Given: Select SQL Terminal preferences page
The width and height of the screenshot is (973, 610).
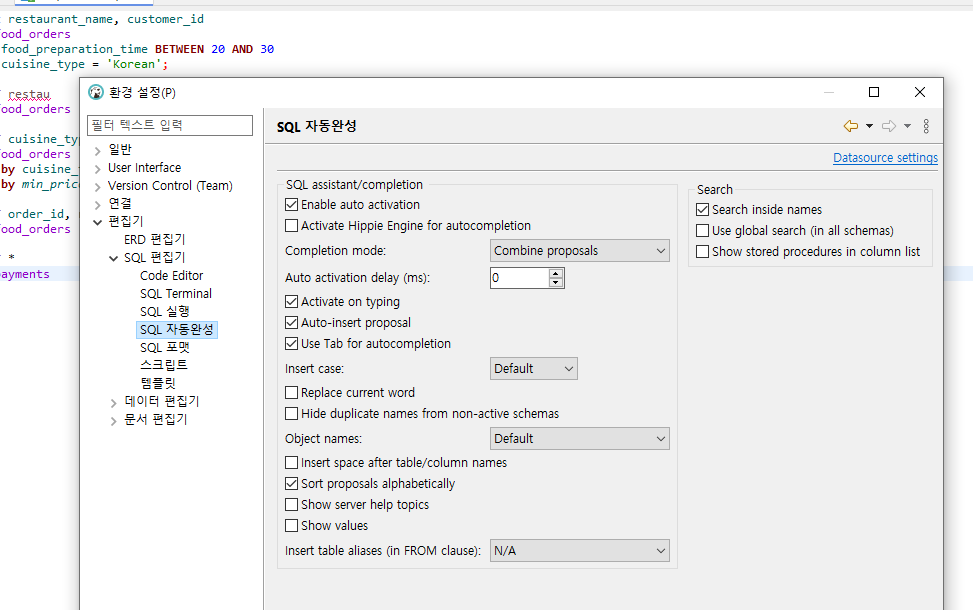Looking at the screenshot, I should [176, 294].
